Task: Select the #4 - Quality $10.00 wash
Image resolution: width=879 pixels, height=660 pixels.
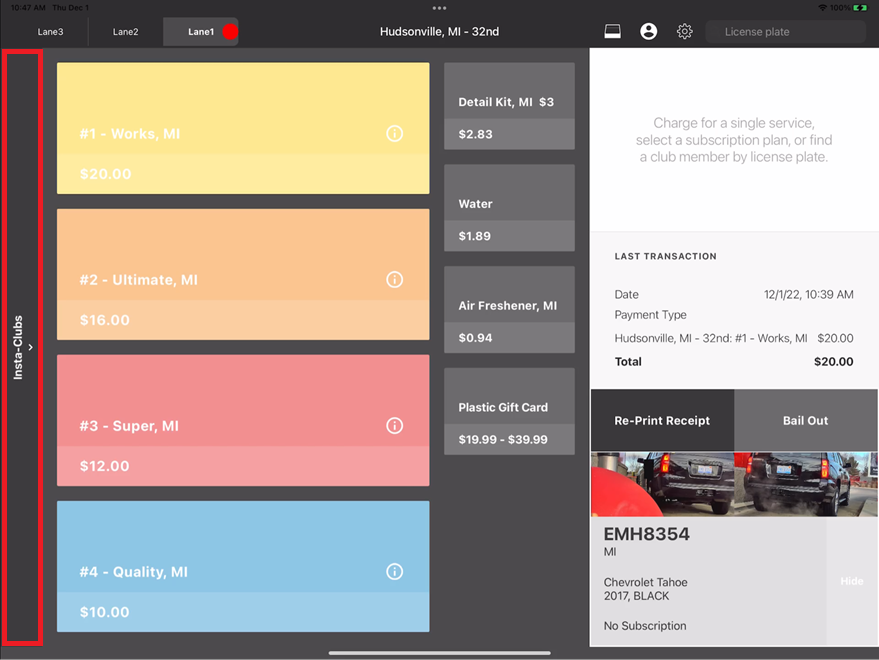Action: click(243, 566)
